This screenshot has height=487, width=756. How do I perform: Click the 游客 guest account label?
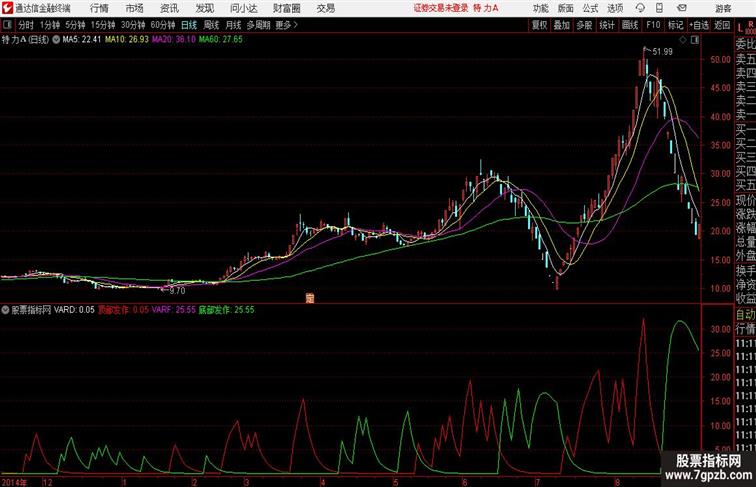click(x=723, y=8)
